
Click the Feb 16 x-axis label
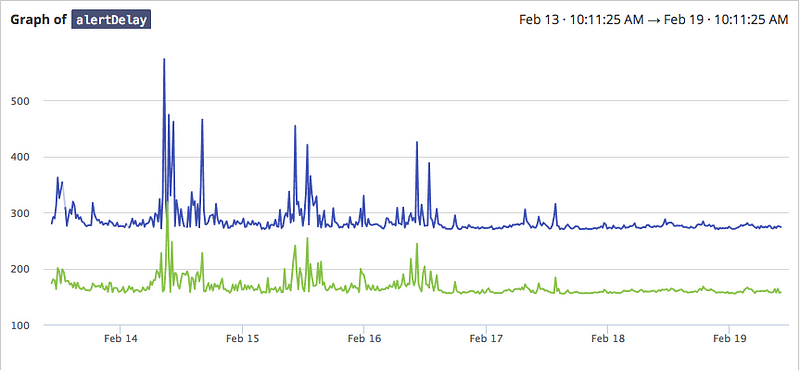click(363, 338)
